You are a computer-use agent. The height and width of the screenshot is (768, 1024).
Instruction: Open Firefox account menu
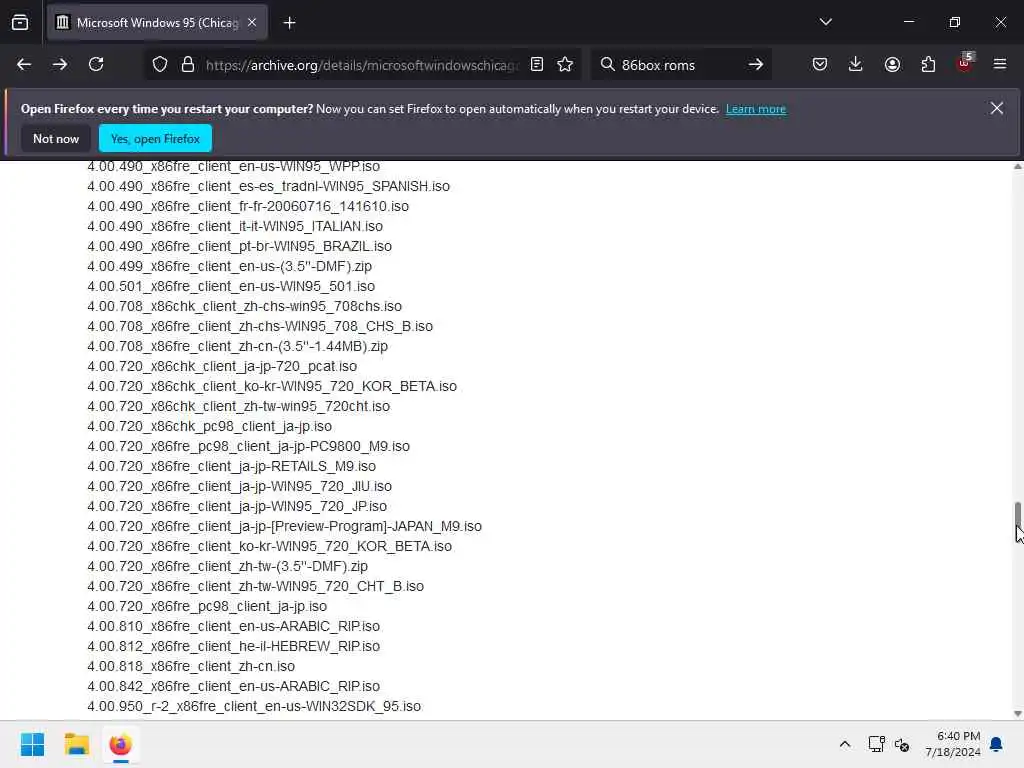(892, 65)
